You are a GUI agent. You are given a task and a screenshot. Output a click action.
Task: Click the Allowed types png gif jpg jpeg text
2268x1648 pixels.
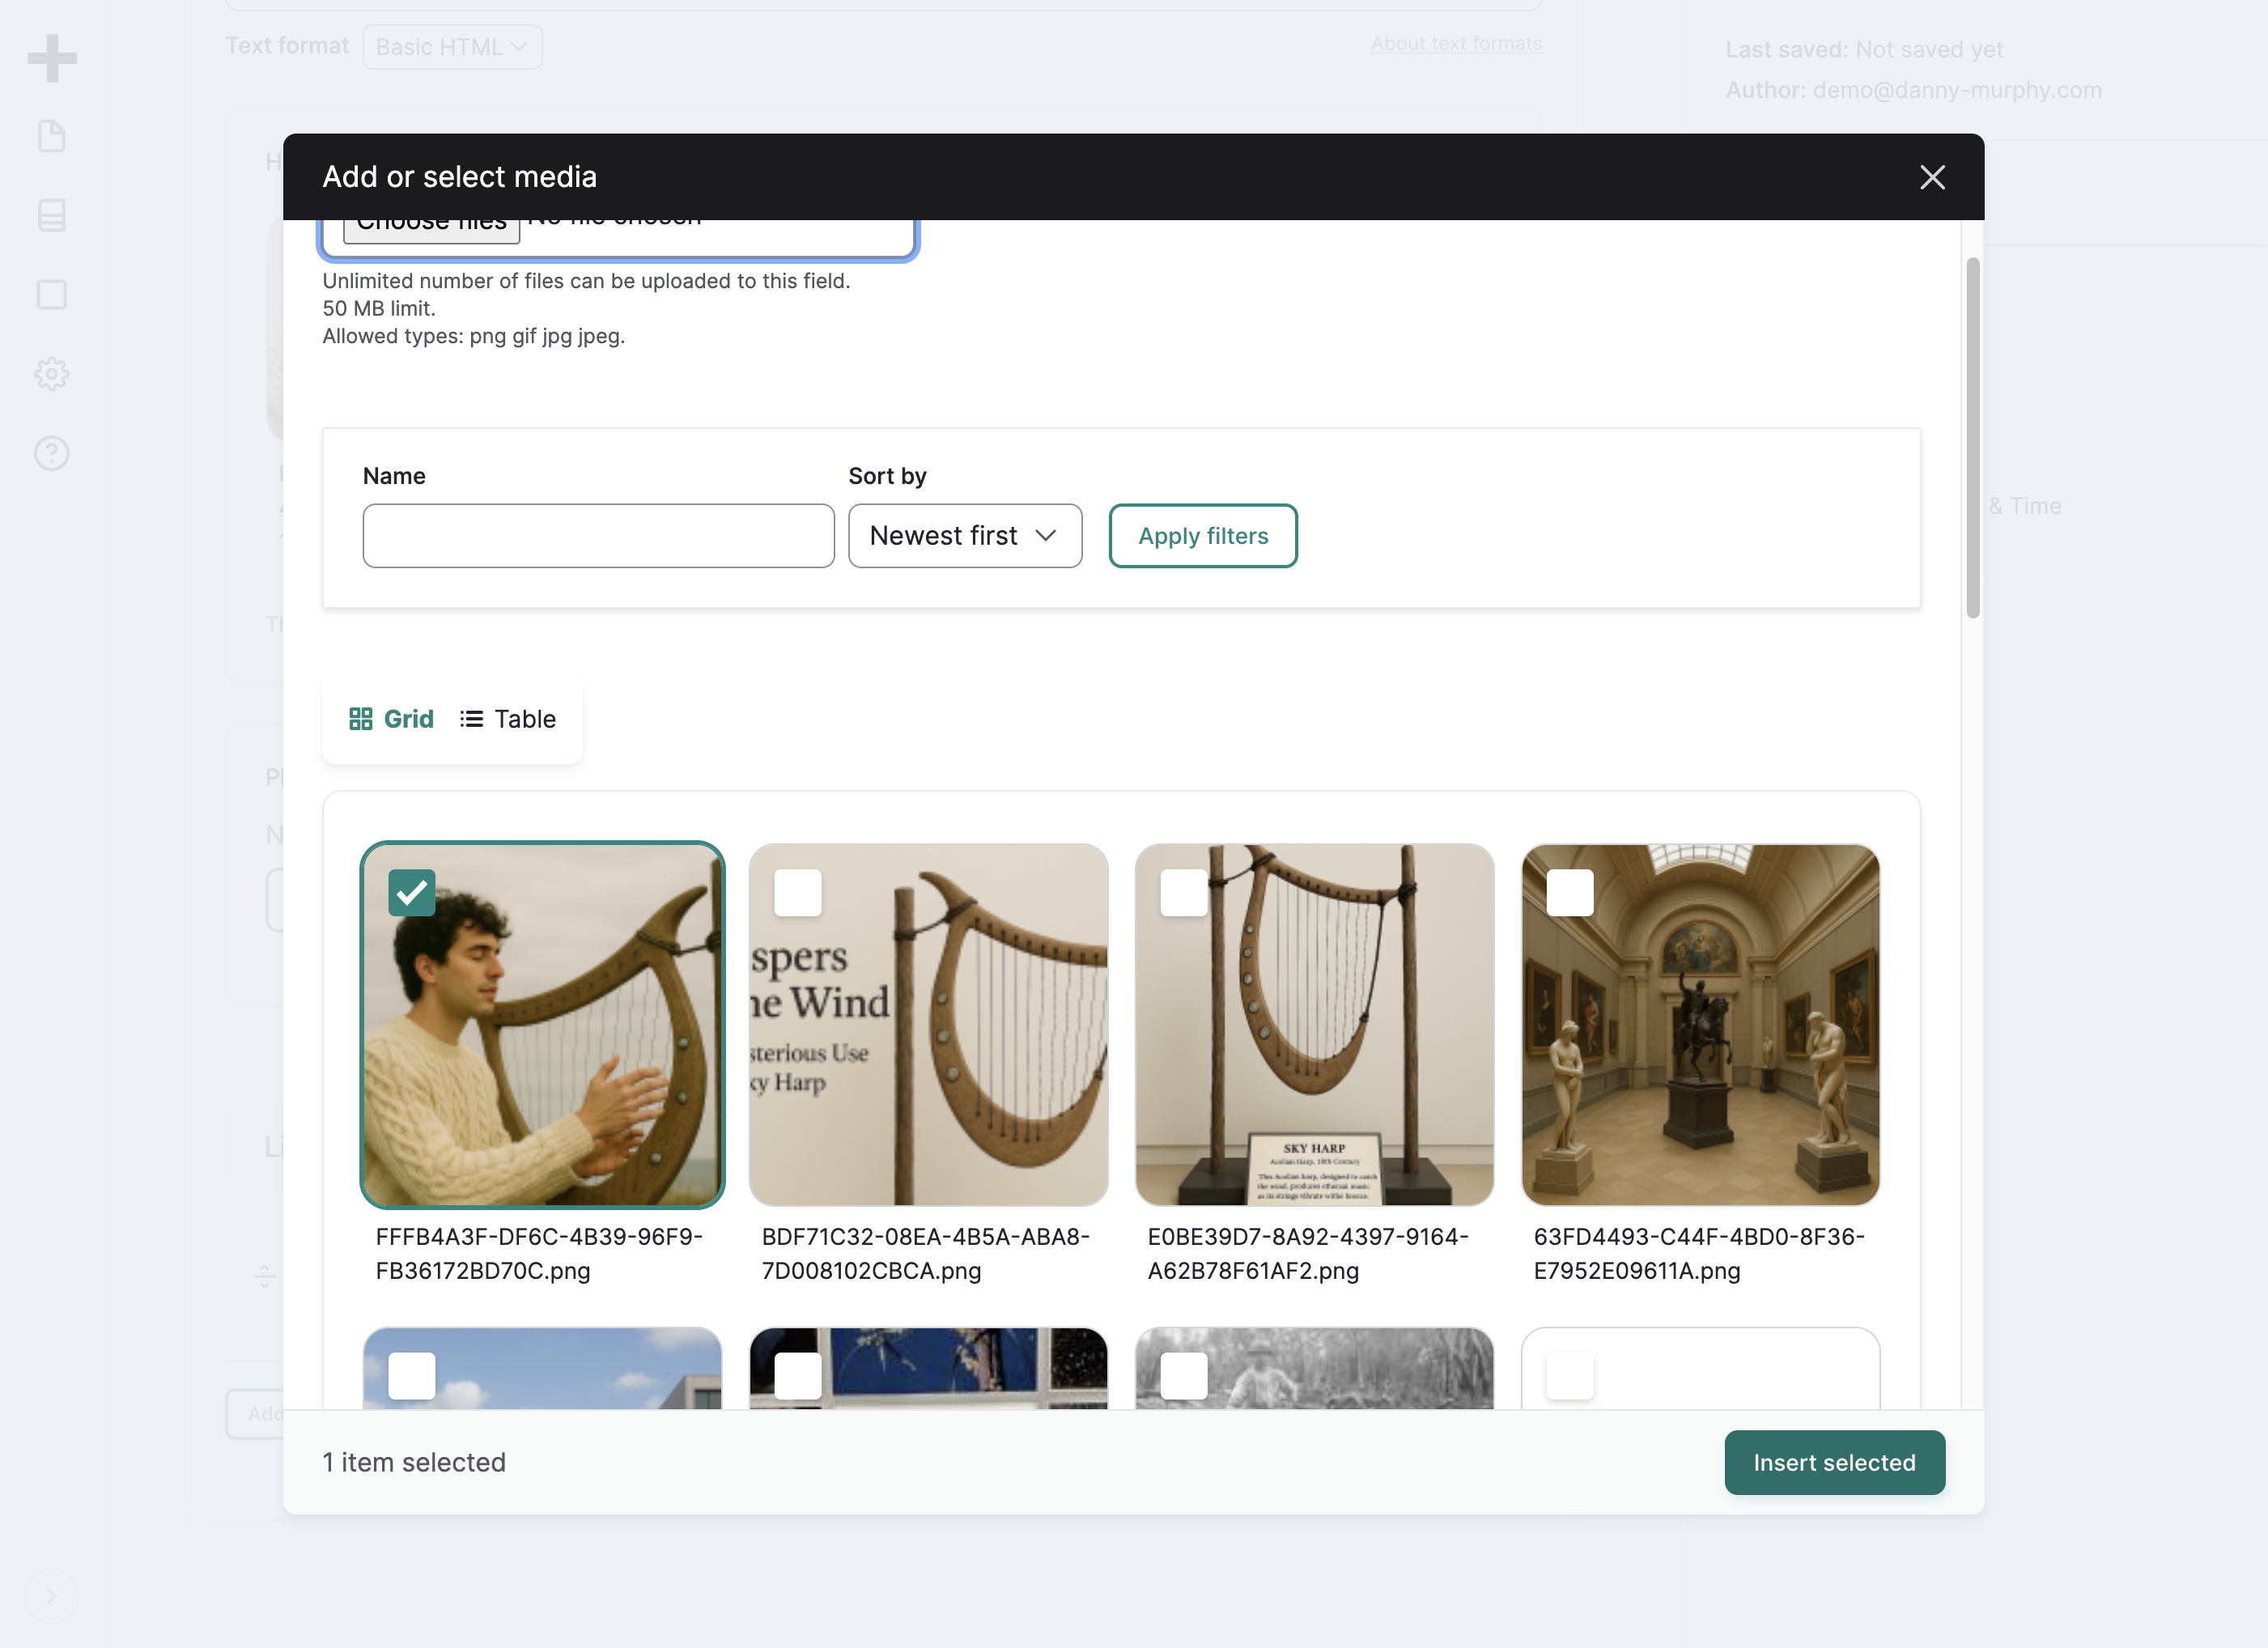point(473,337)
